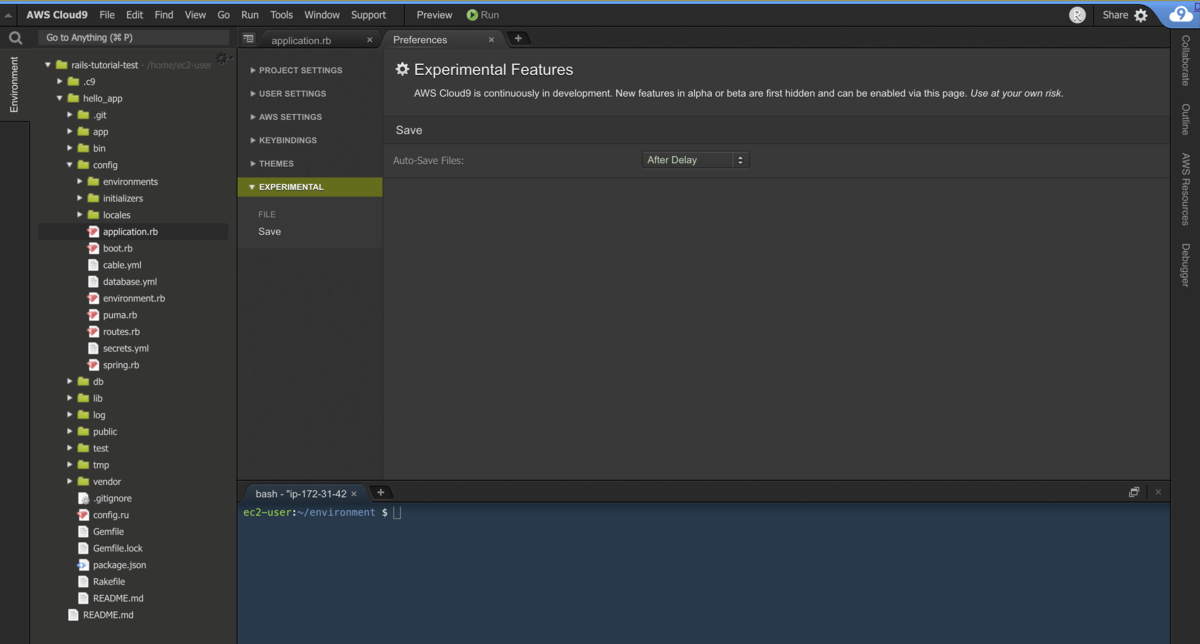Open the Auto-Save Files dropdown
Screen dimensions: 1200x644
695,160
